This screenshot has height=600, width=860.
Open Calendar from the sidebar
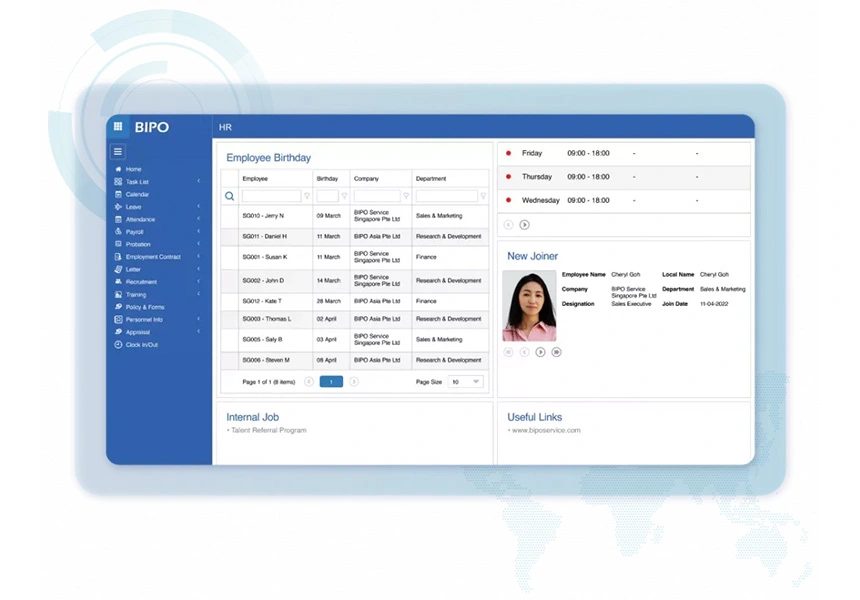137,194
